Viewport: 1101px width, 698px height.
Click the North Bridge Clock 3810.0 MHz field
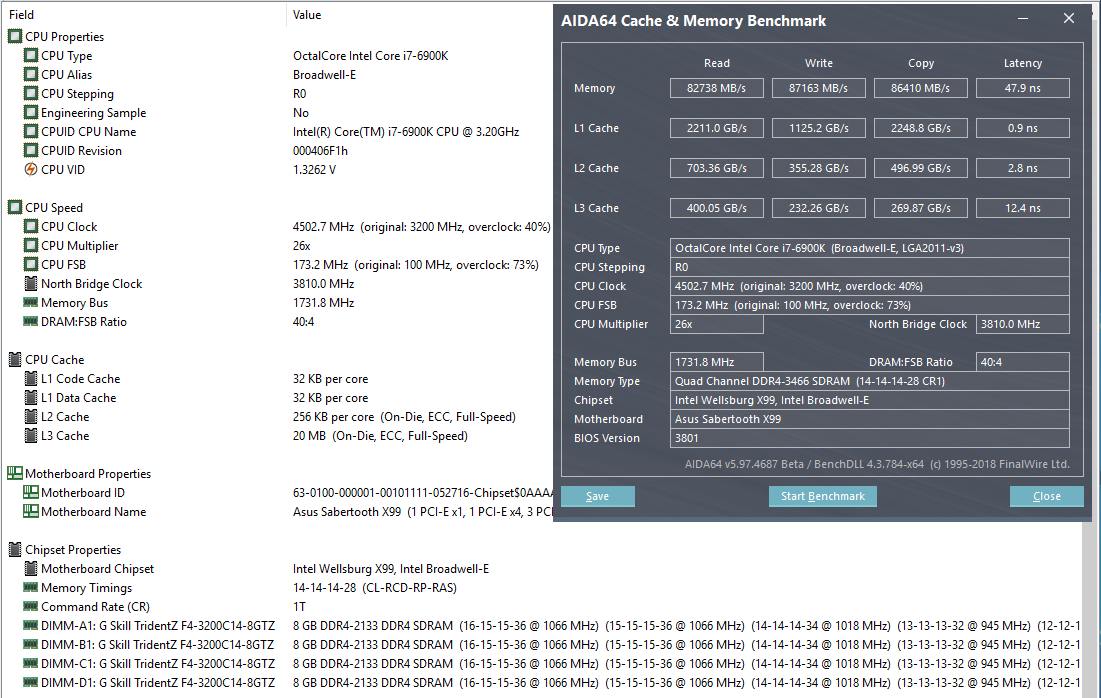(1023, 324)
